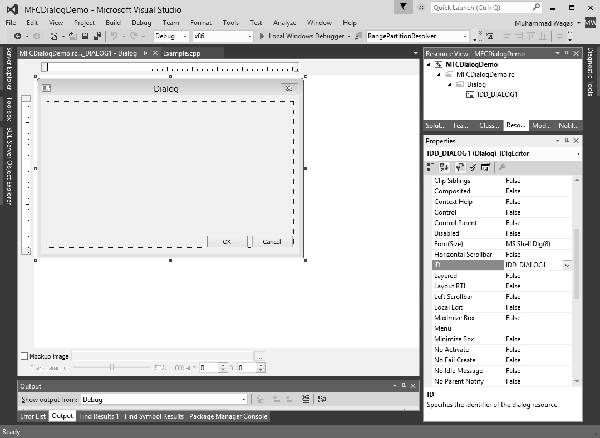Click the Clear All icon in Output toolbar
This screenshot has width=600, height=438.
pyautogui.click(x=305, y=399)
